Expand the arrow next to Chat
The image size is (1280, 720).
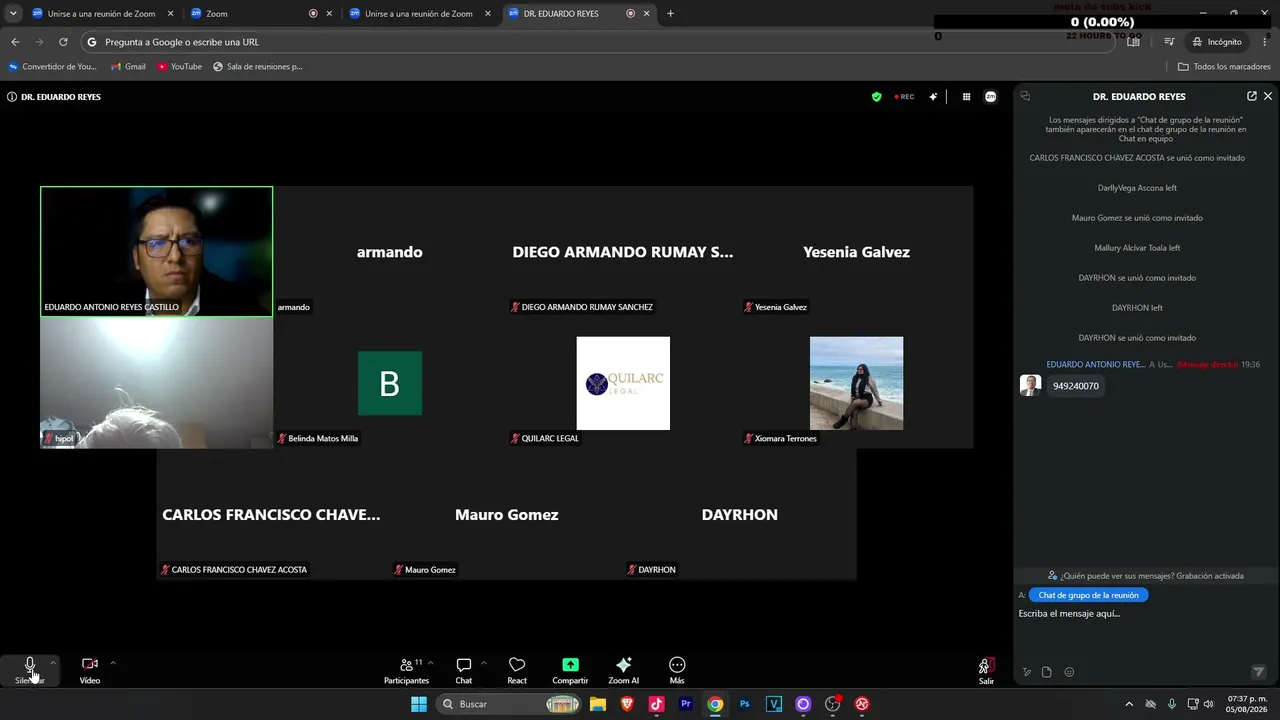pyautogui.click(x=484, y=663)
